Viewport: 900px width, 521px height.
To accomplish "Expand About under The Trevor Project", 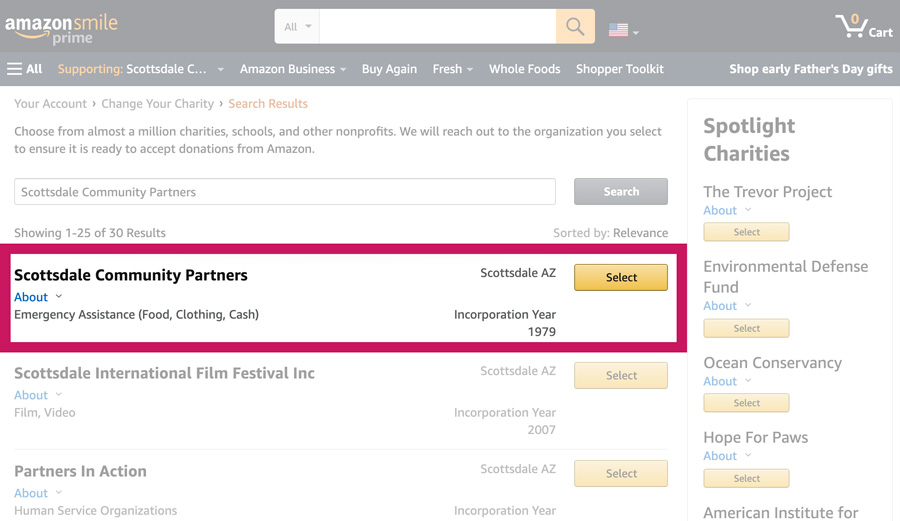I will [x=727, y=211].
